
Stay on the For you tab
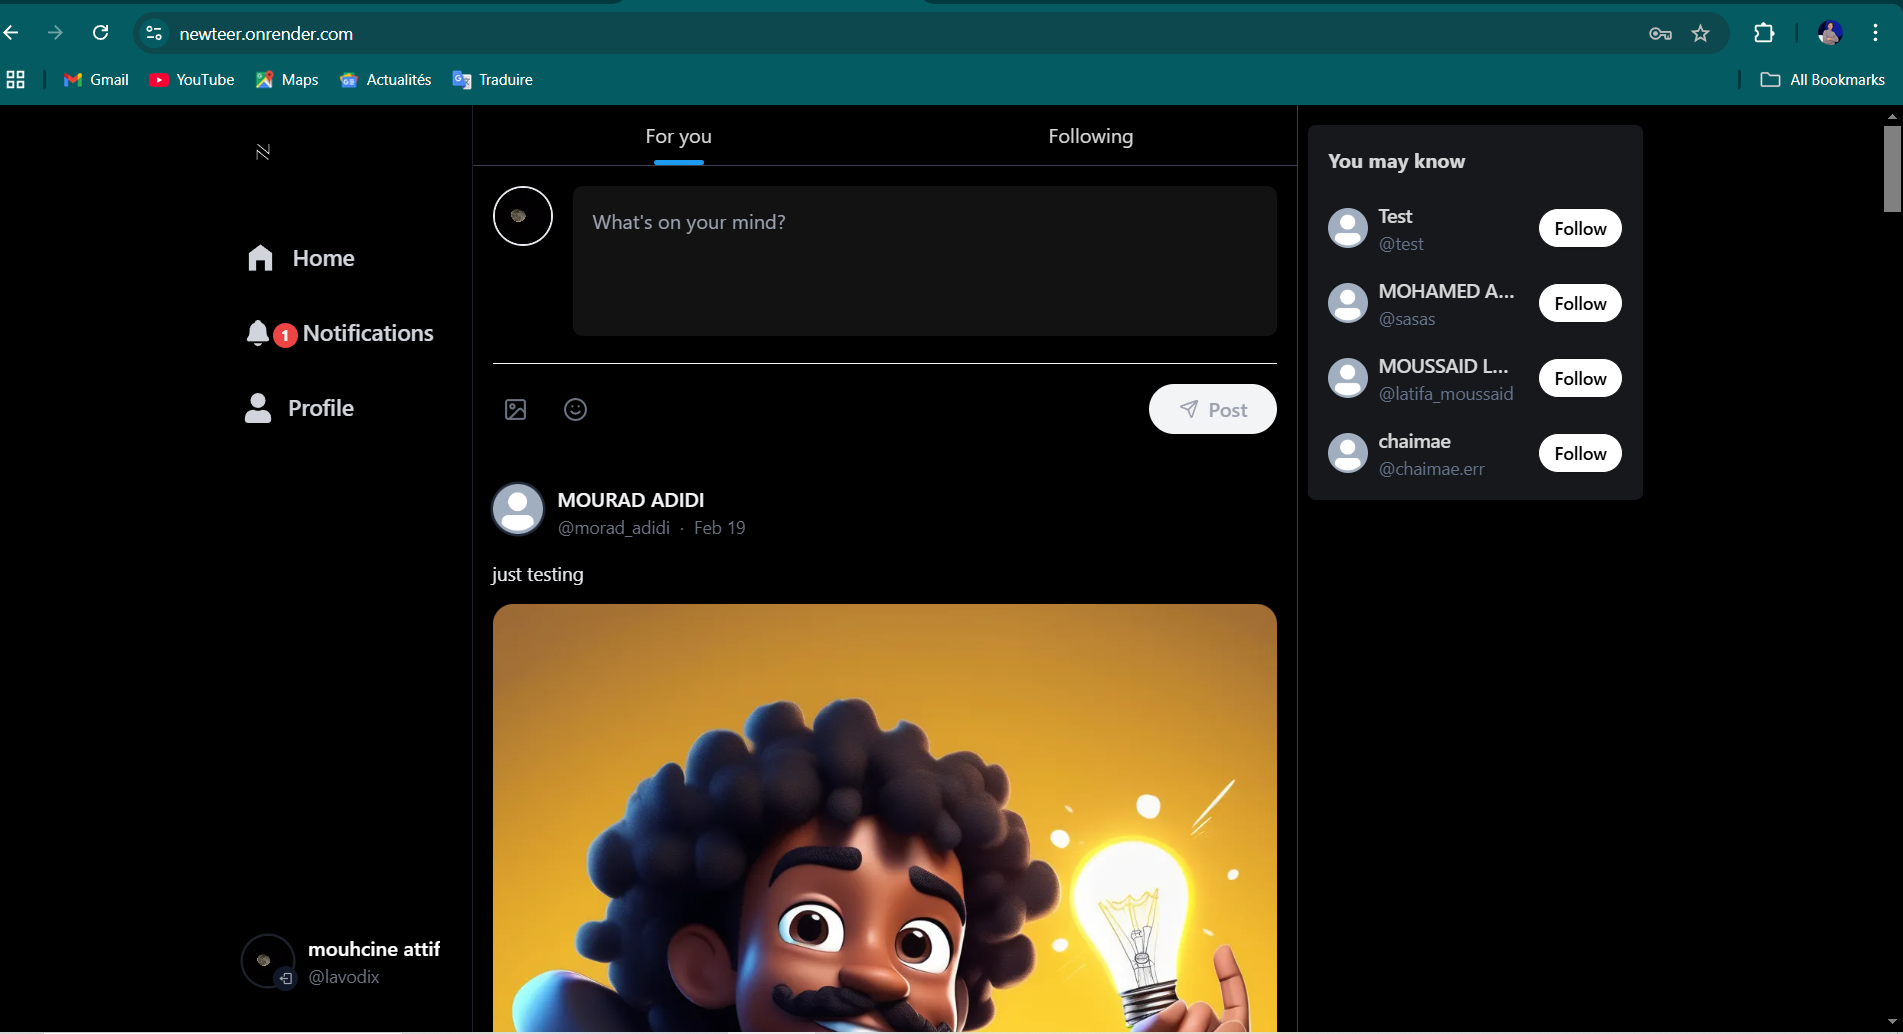click(678, 136)
